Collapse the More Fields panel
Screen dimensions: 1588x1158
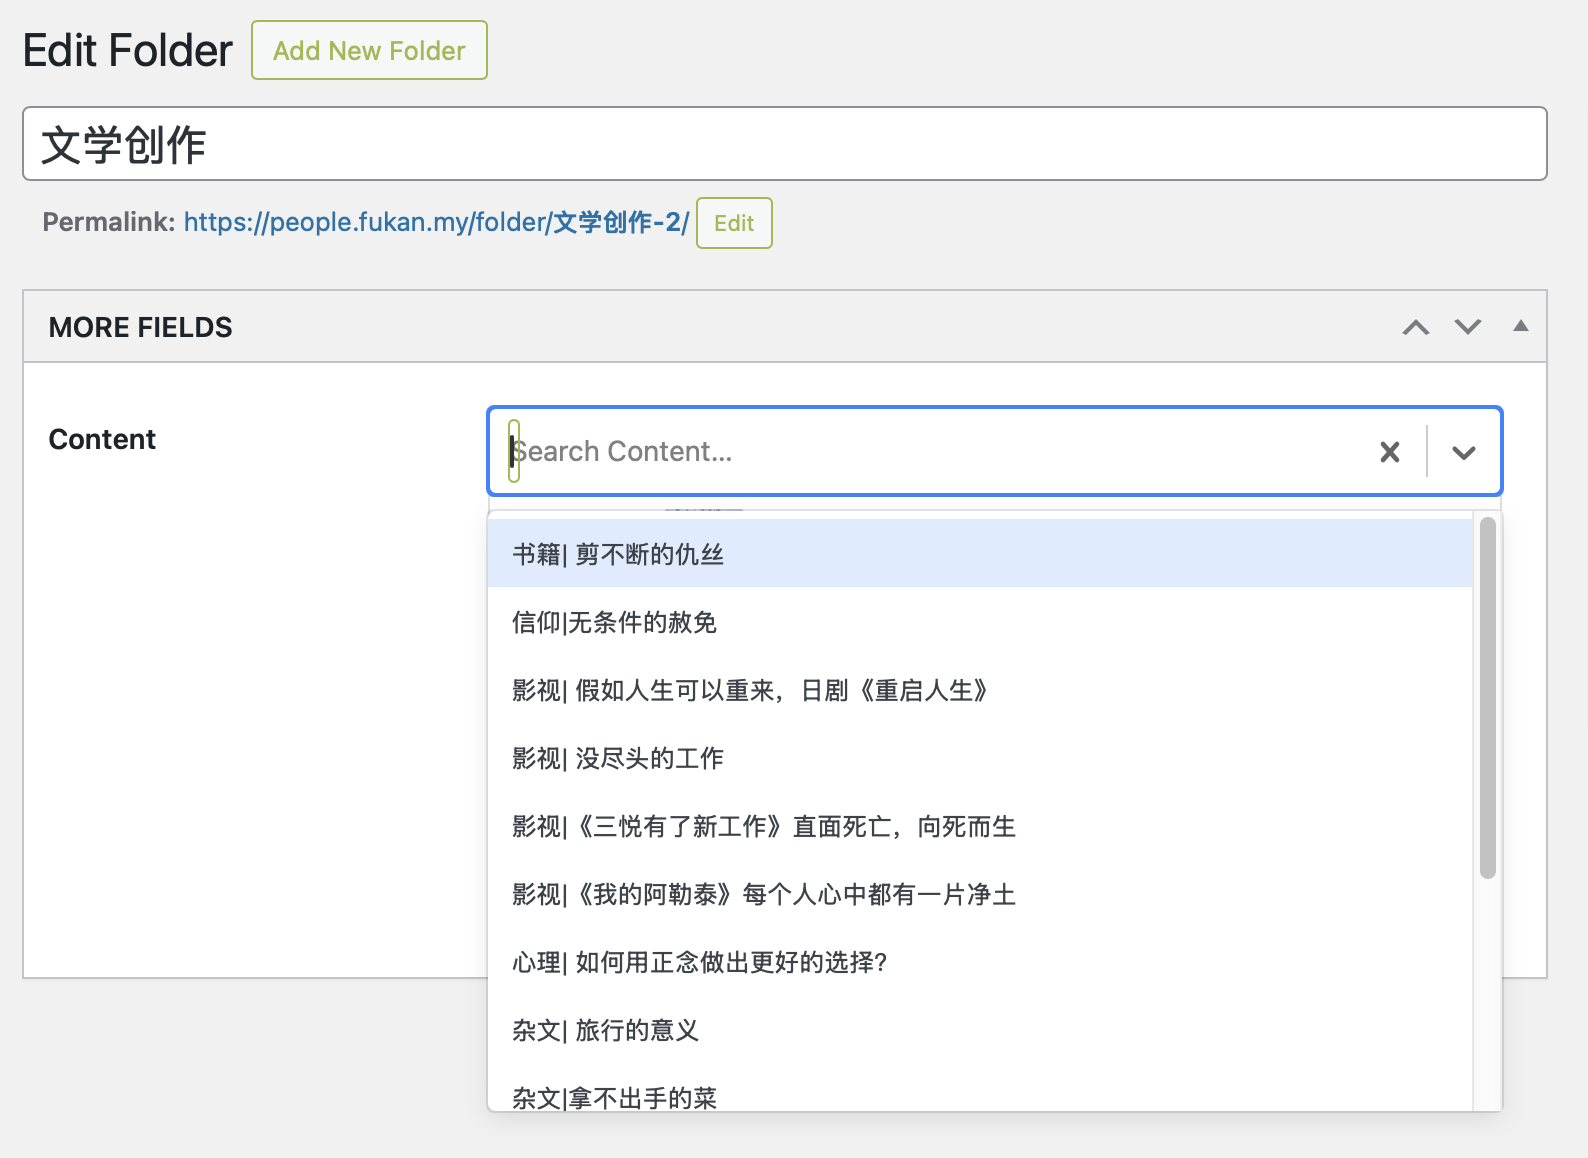pos(1520,326)
